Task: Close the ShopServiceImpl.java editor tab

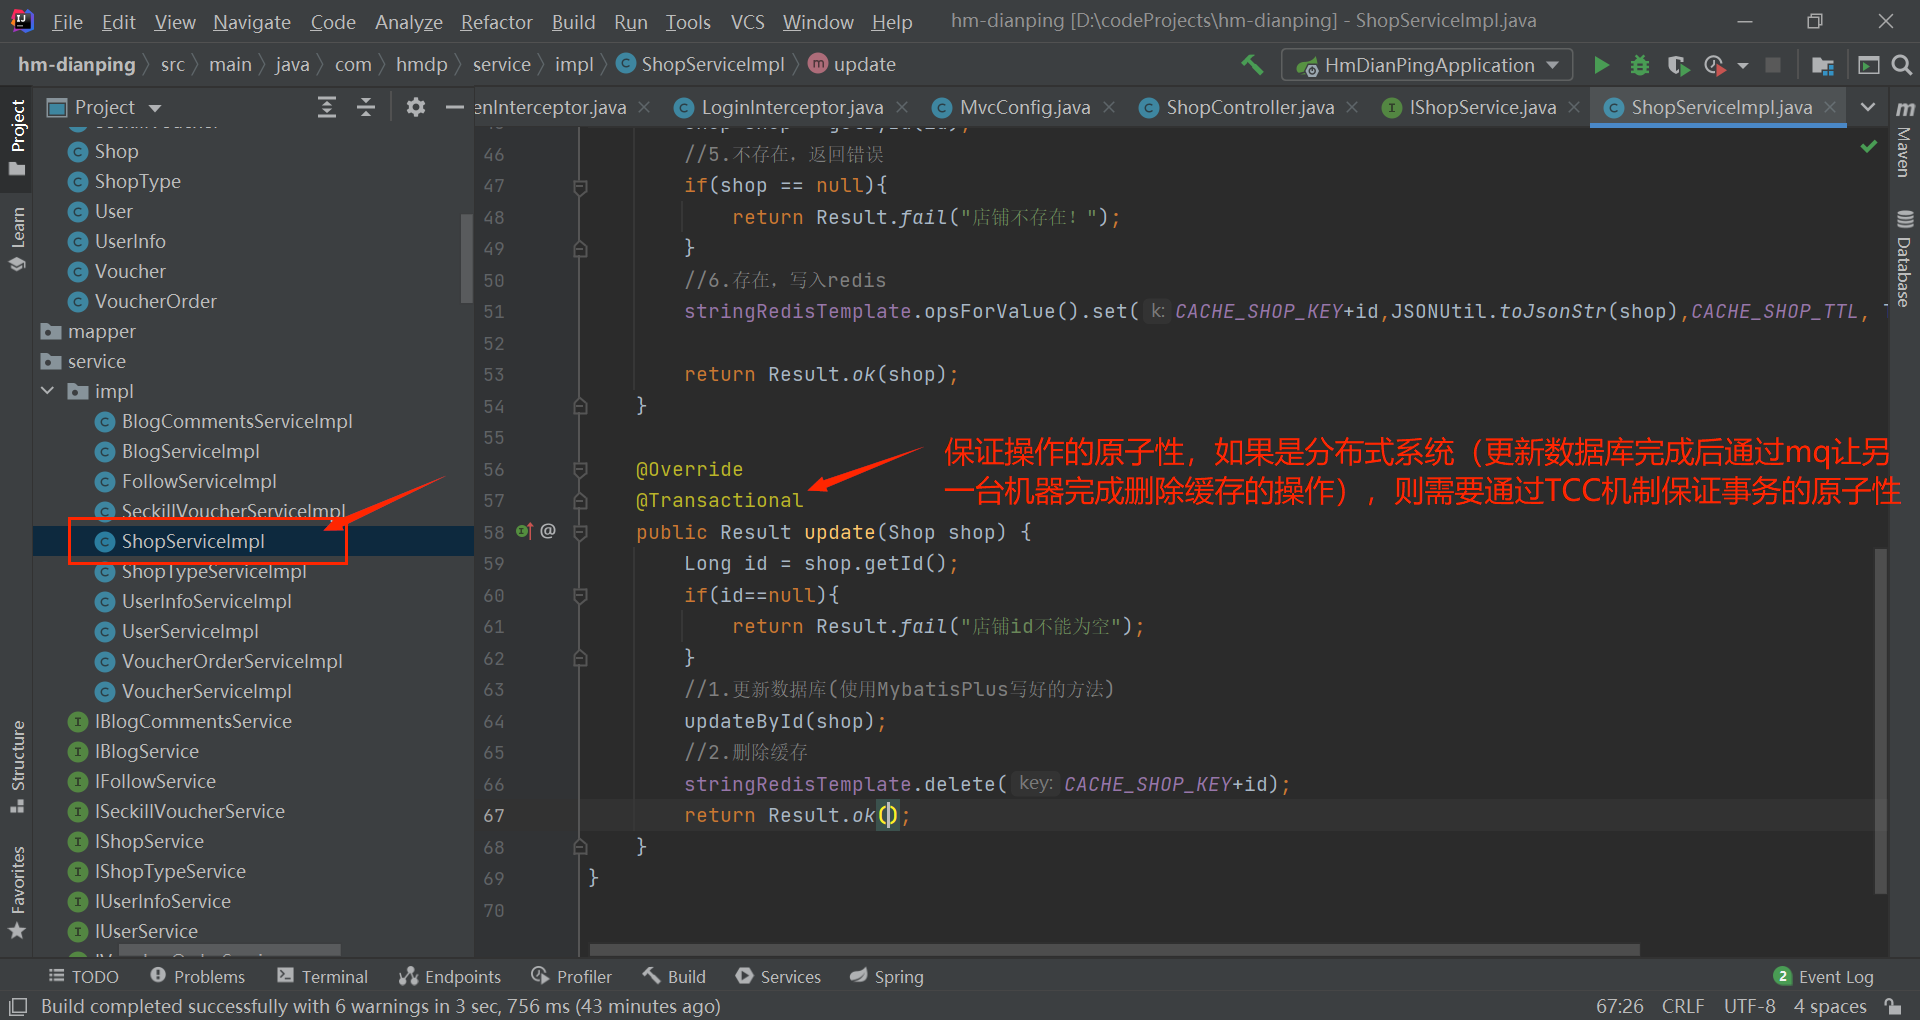Action: click(1830, 107)
